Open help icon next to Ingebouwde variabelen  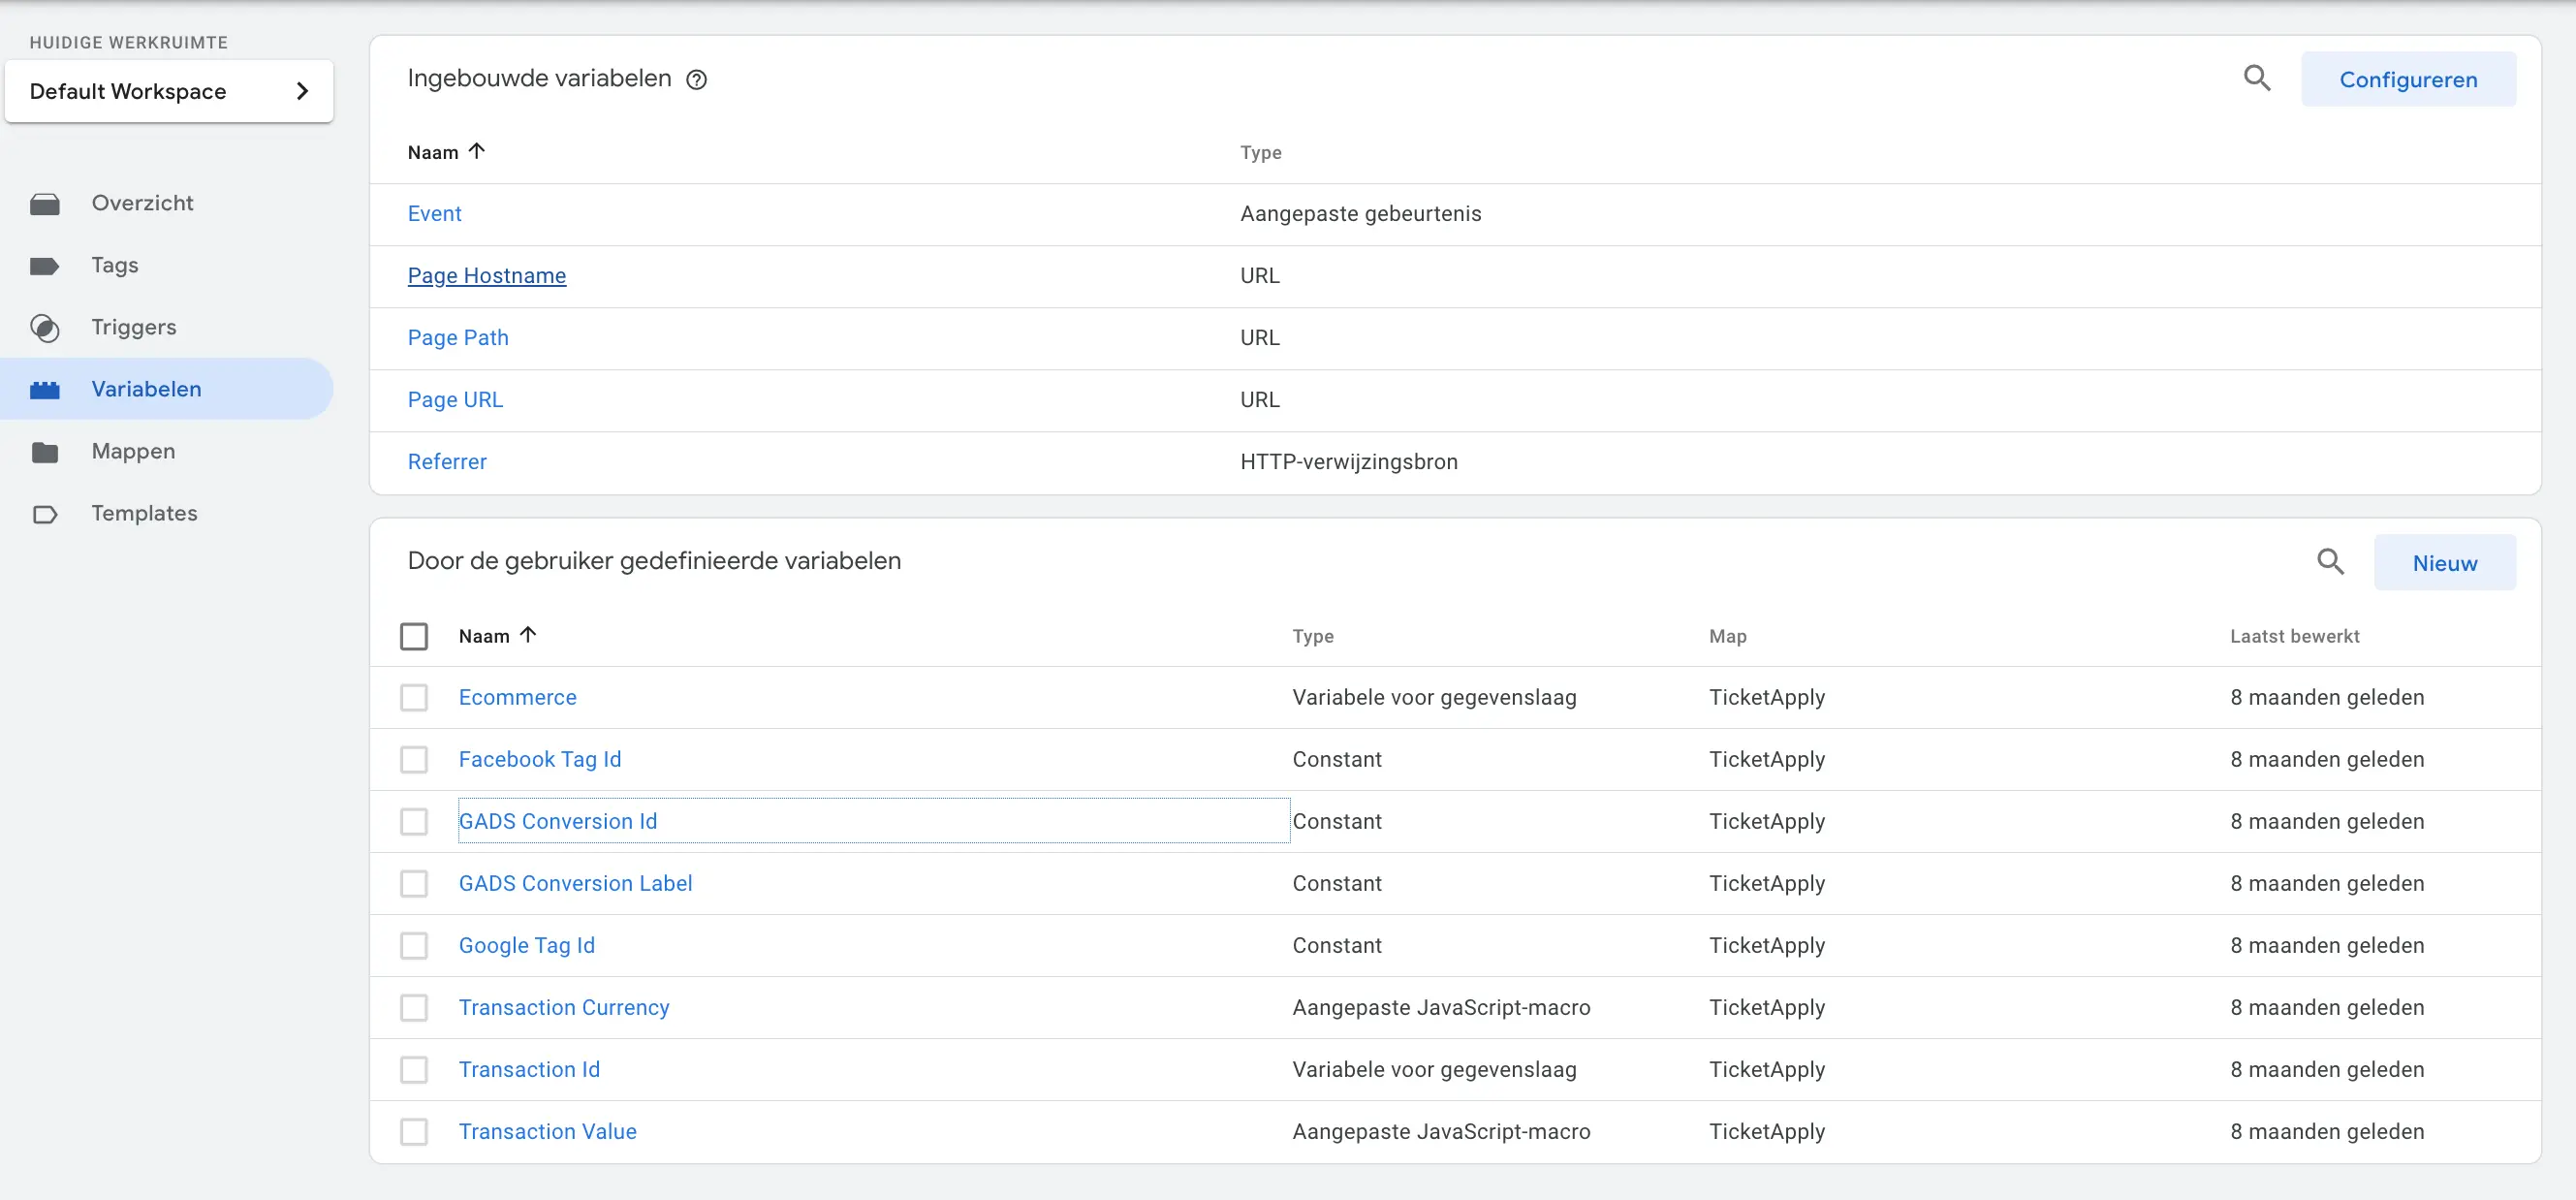696,80
